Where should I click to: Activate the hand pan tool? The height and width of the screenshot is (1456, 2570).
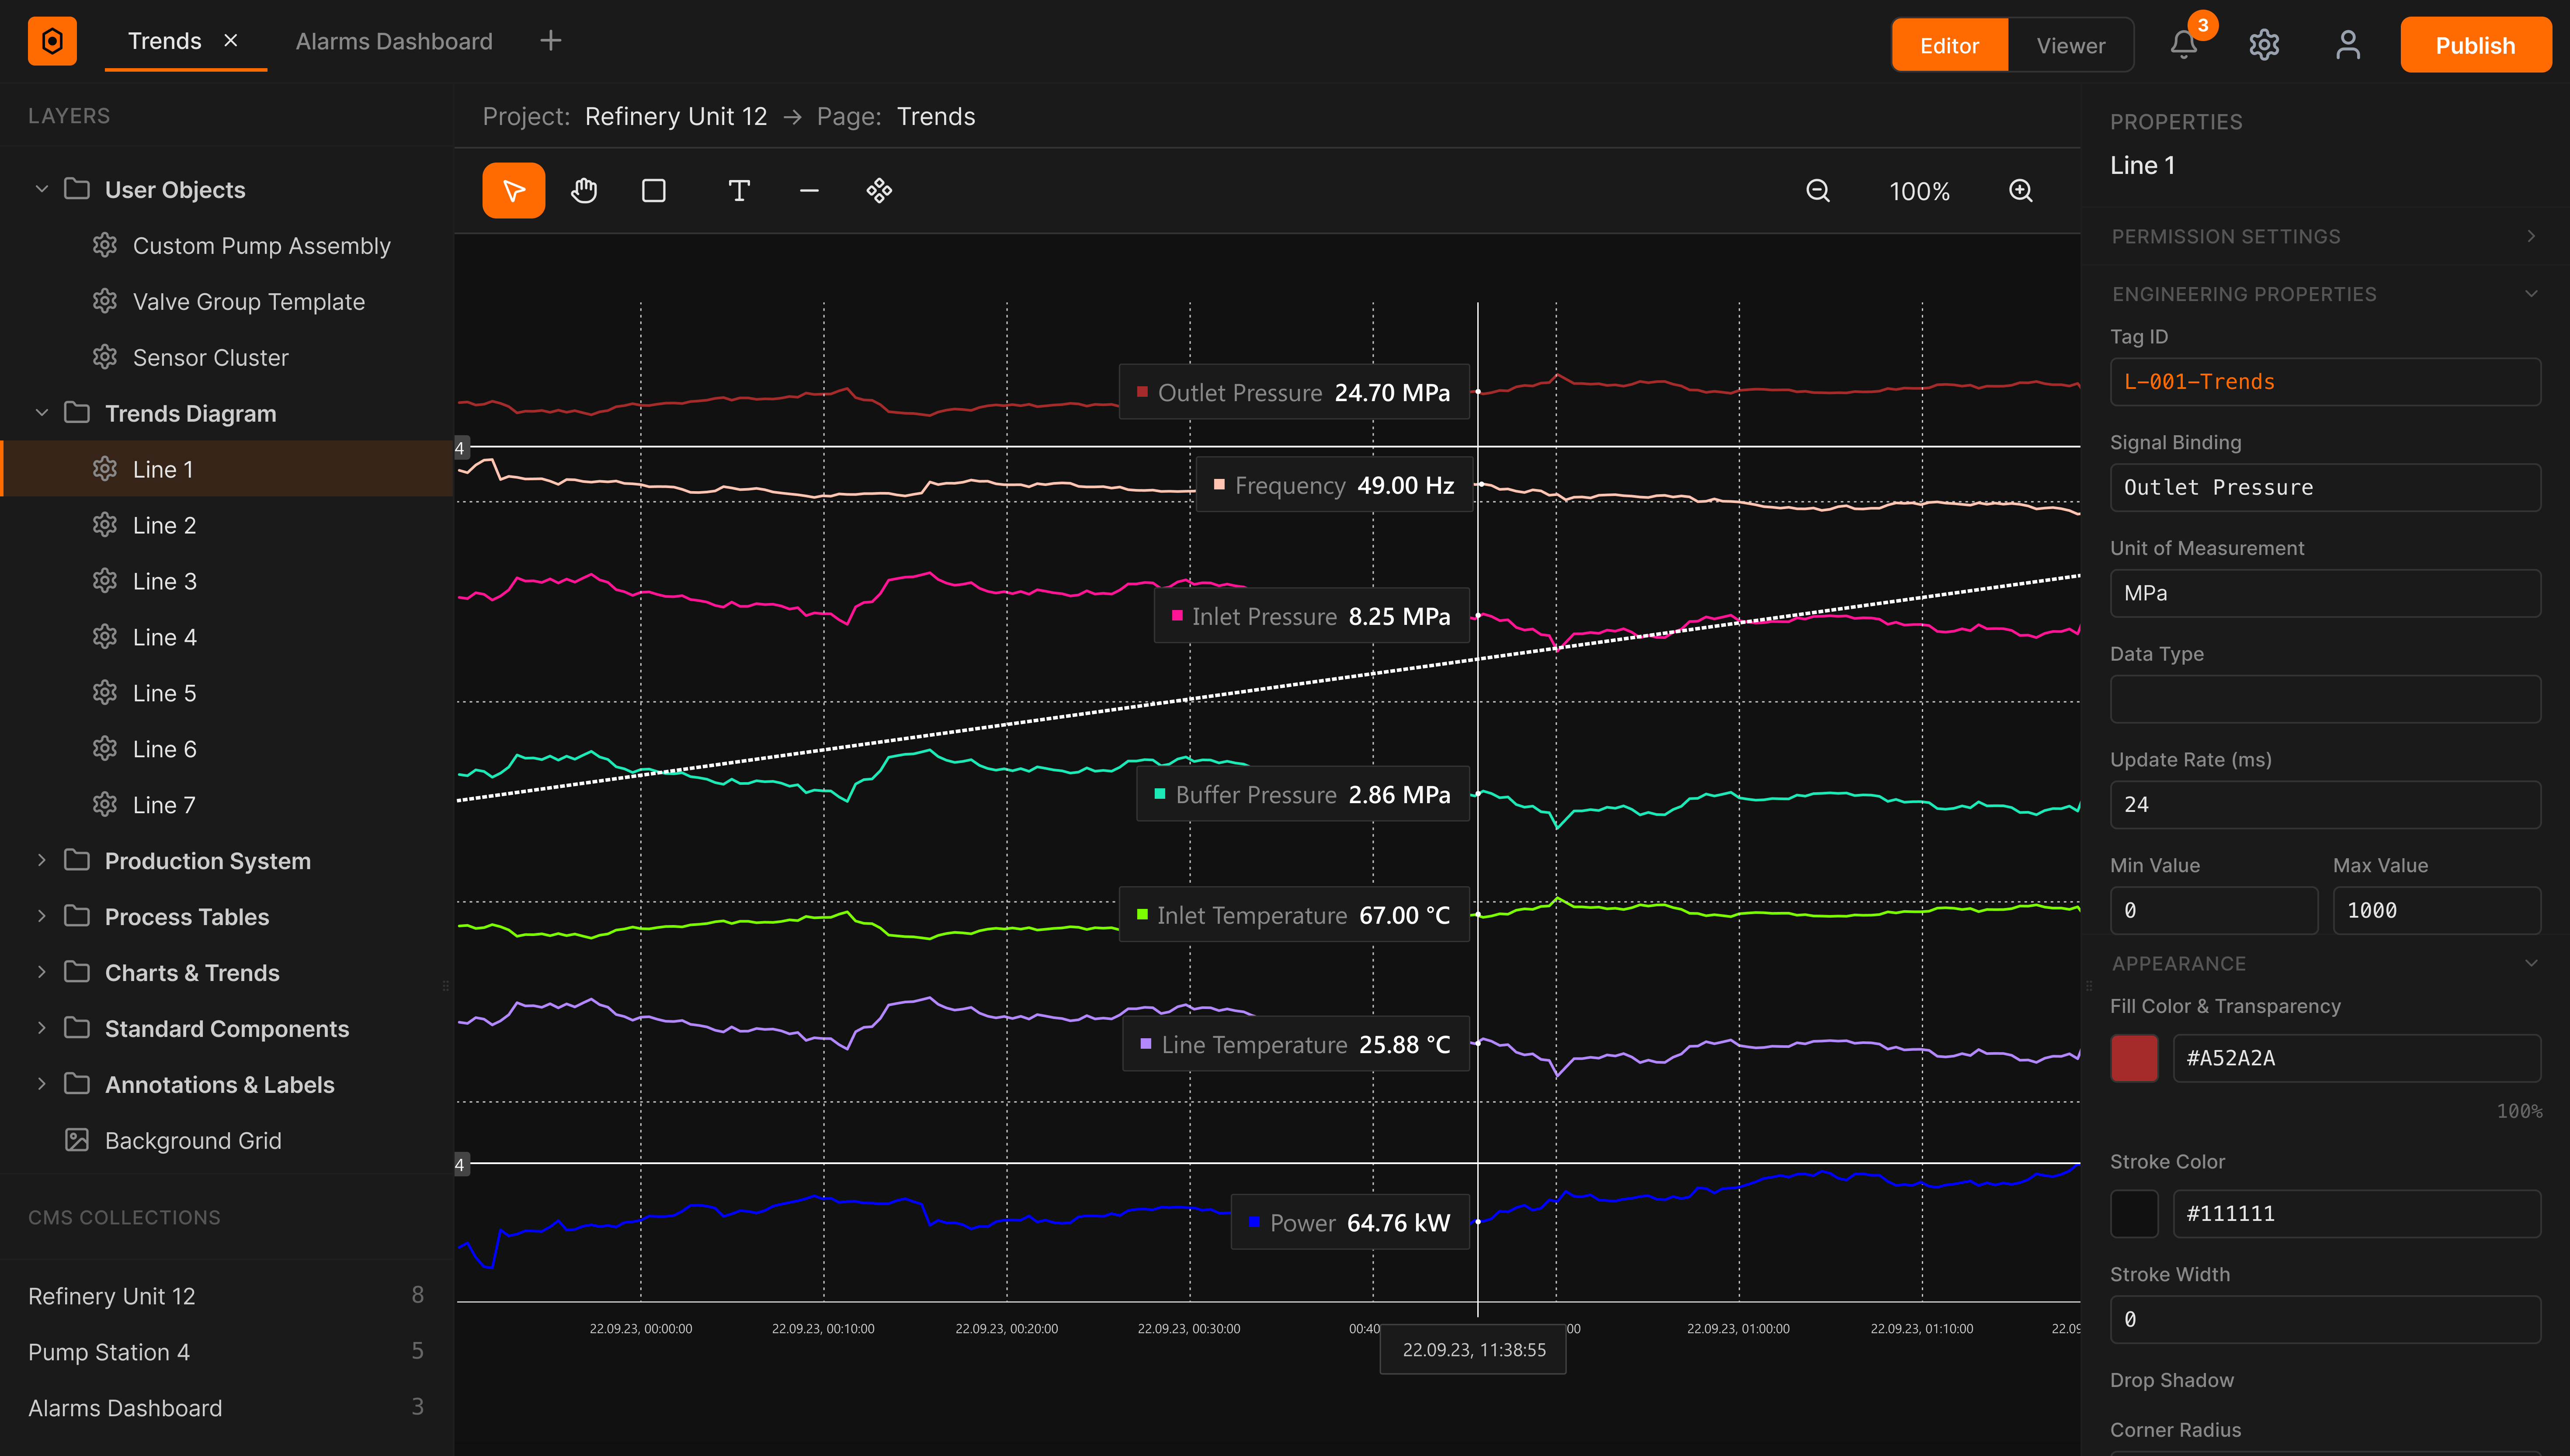tap(584, 190)
